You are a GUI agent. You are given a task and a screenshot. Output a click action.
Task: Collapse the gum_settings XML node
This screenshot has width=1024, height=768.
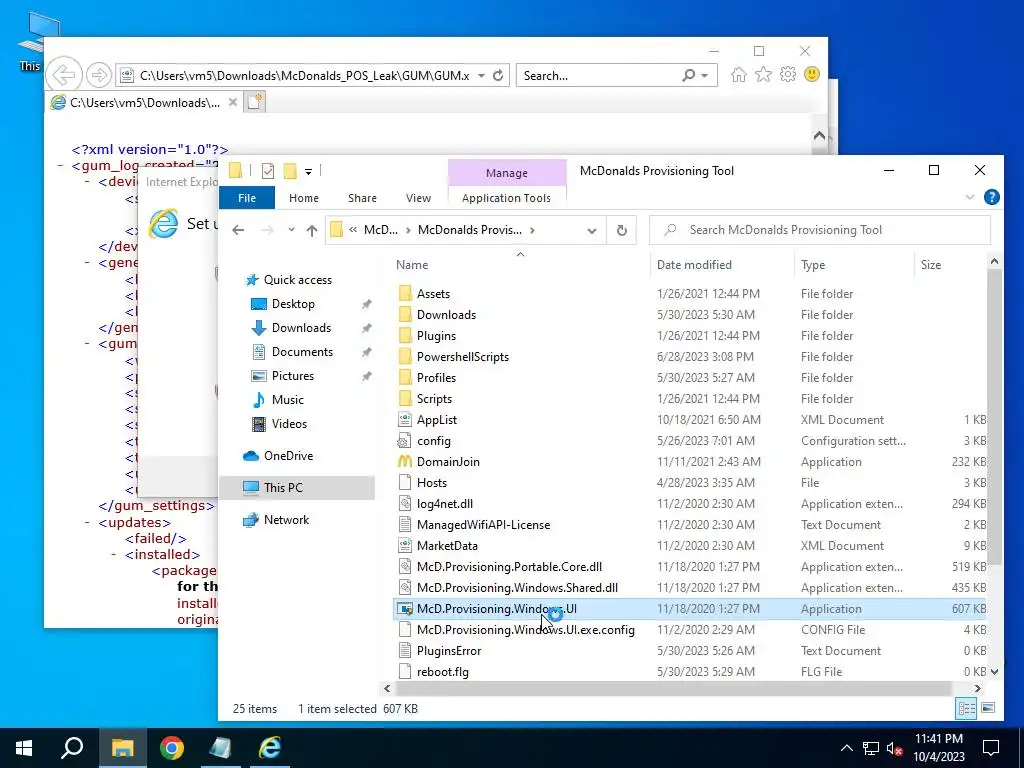coord(87,344)
